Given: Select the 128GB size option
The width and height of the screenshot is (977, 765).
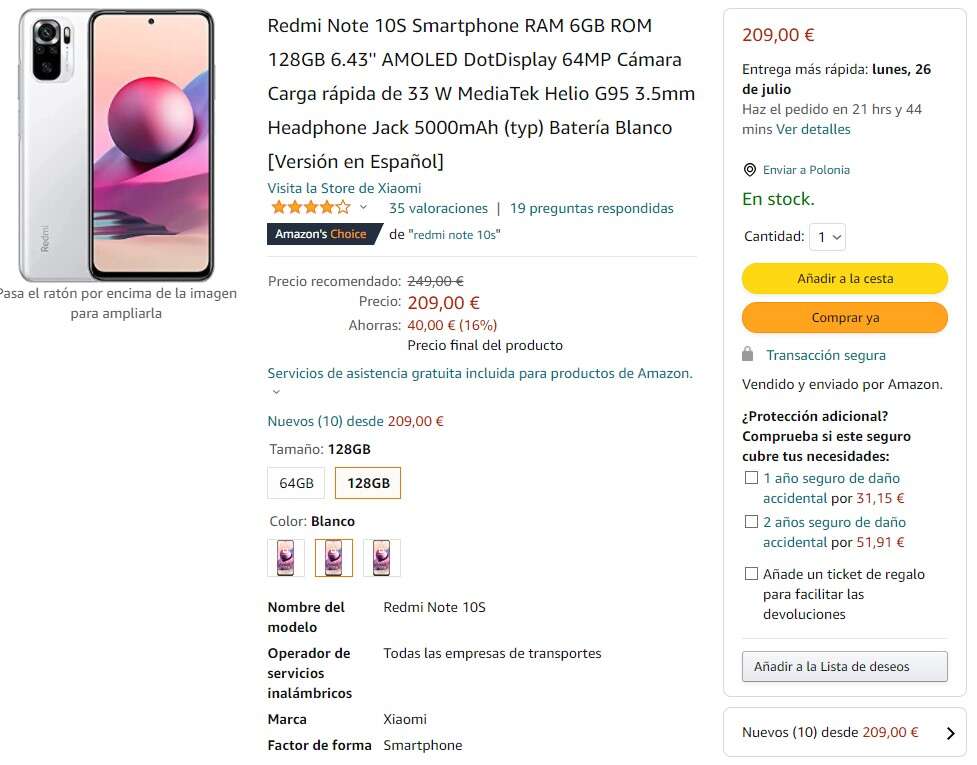Looking at the screenshot, I should click(x=368, y=483).
